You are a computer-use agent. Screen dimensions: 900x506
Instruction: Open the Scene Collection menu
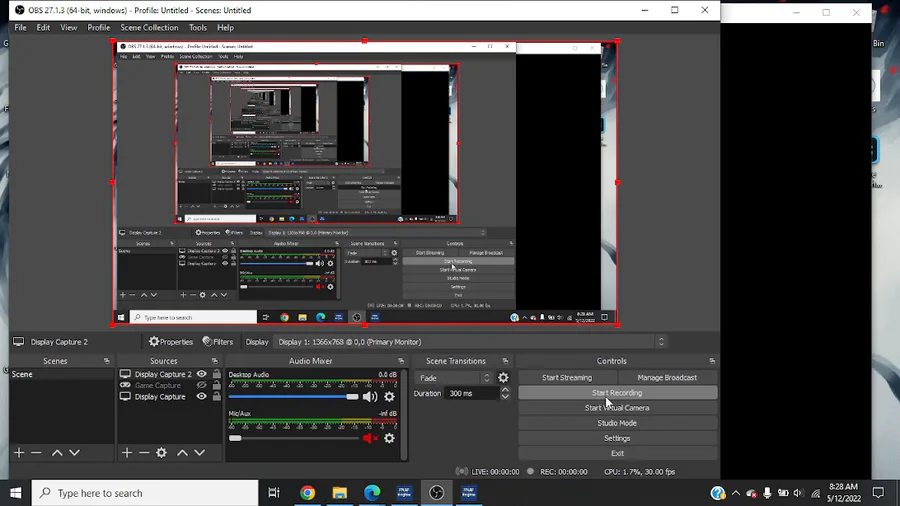pyautogui.click(x=149, y=28)
